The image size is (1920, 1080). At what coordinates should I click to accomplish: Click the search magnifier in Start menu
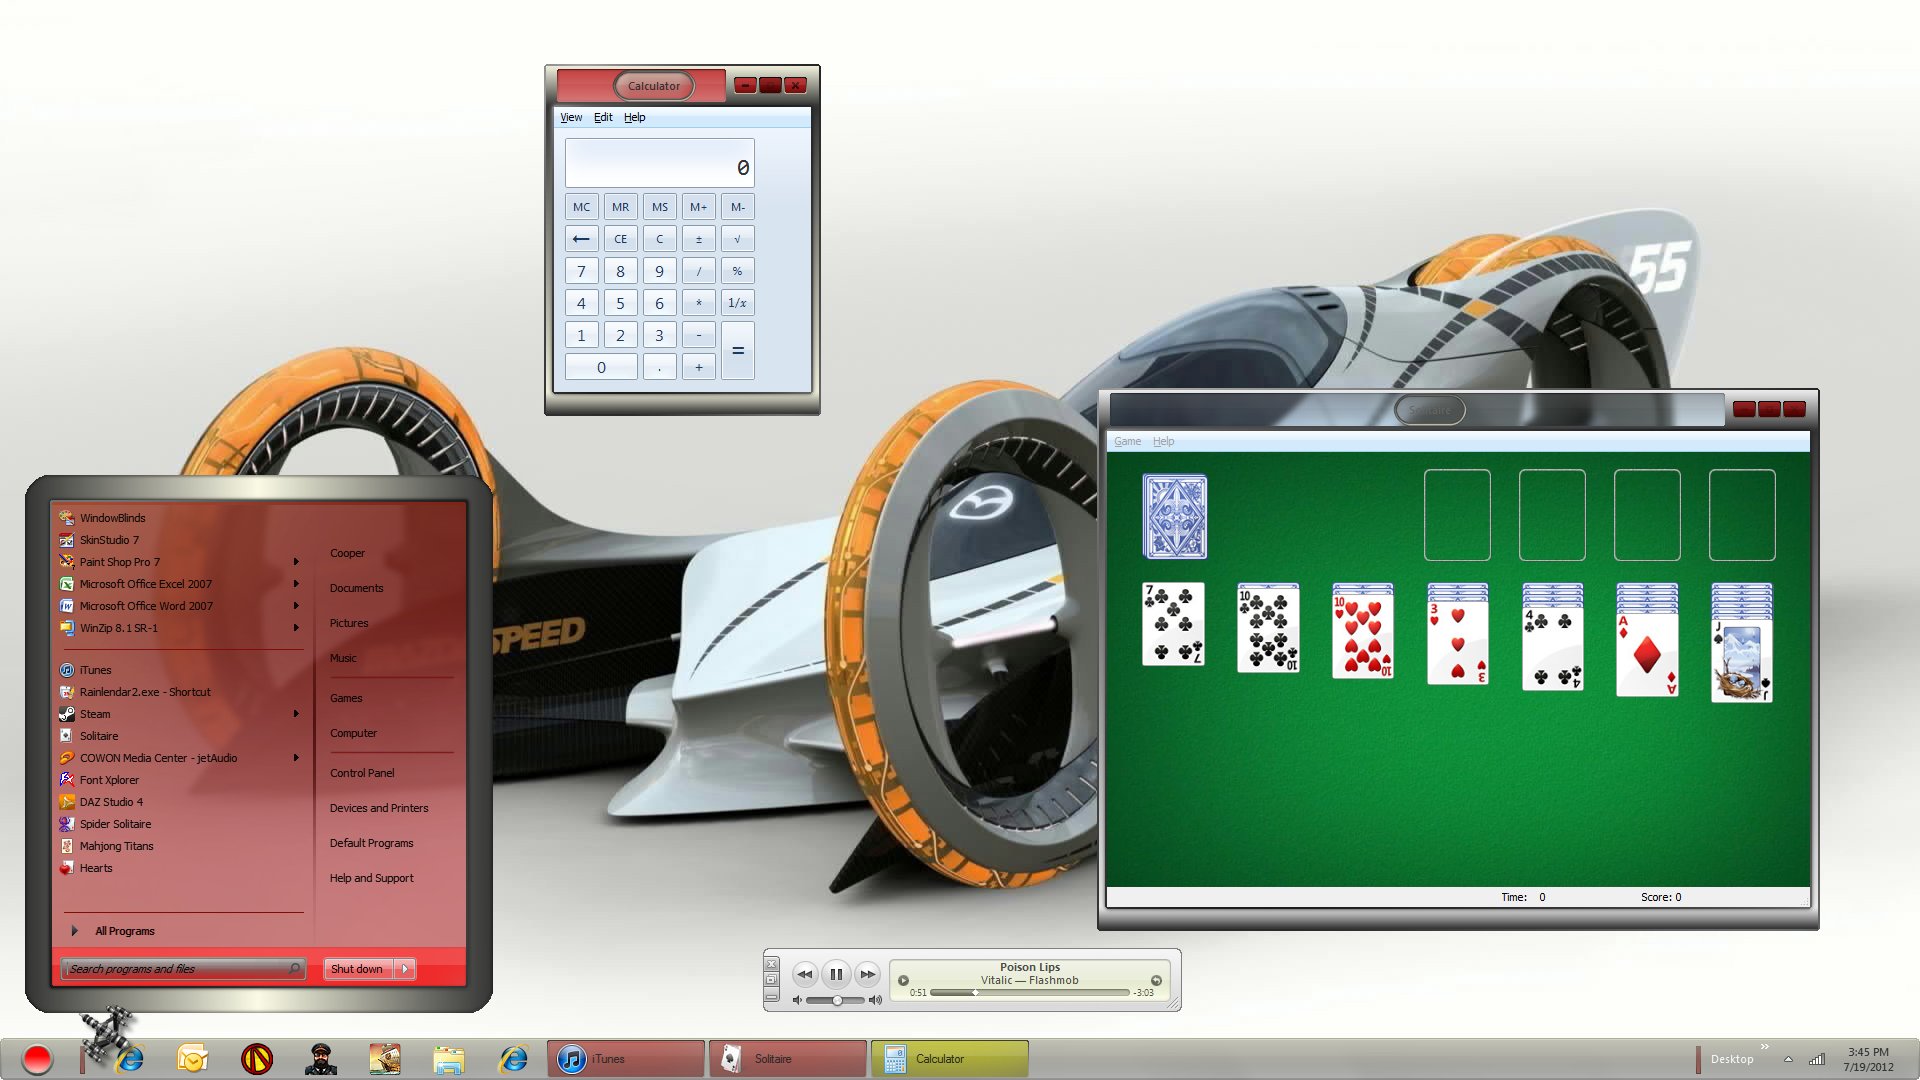click(x=294, y=968)
